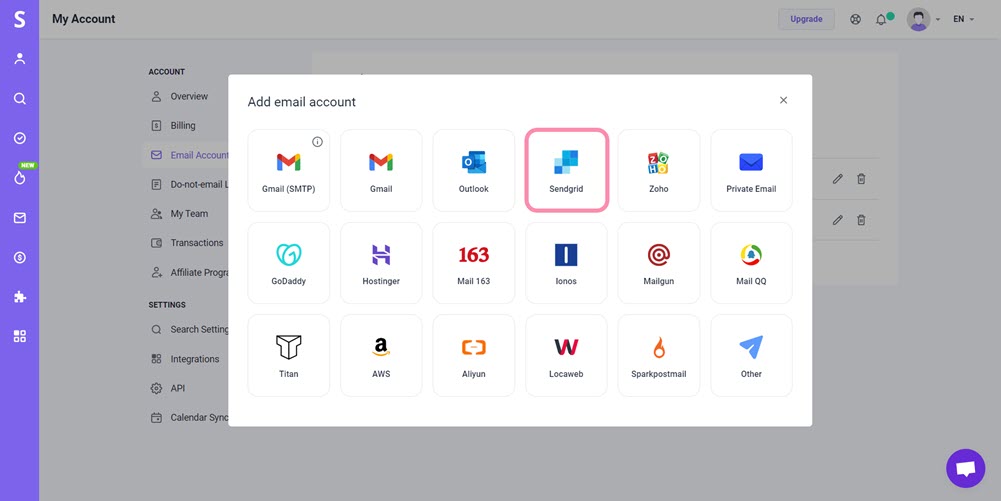The width and height of the screenshot is (1001, 501).
Task: Click the S logo at the top left
Action: 20,19
